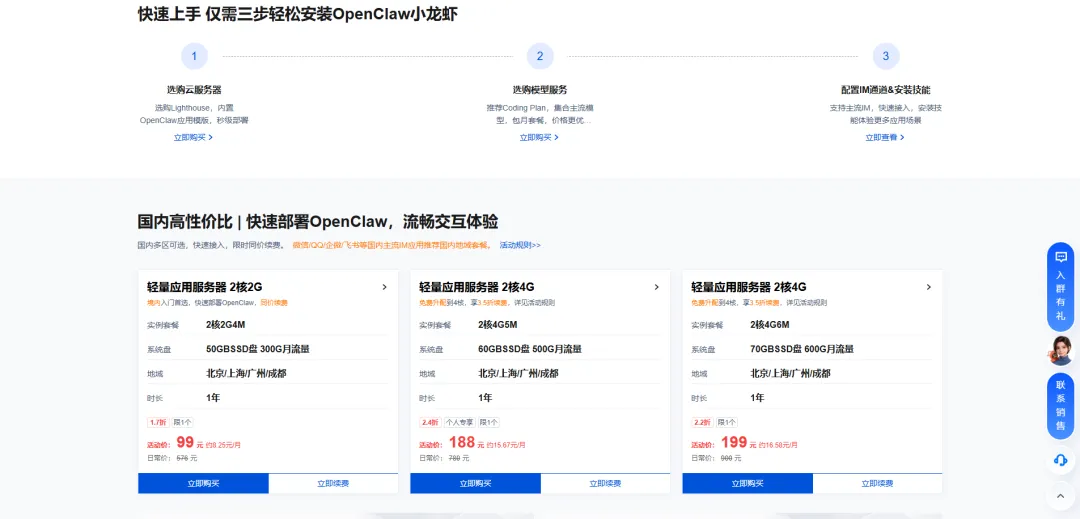Click 50GBSSD盘 300G月流量 text
This screenshot has height=519, width=1080.
pyautogui.click(x=258, y=349)
